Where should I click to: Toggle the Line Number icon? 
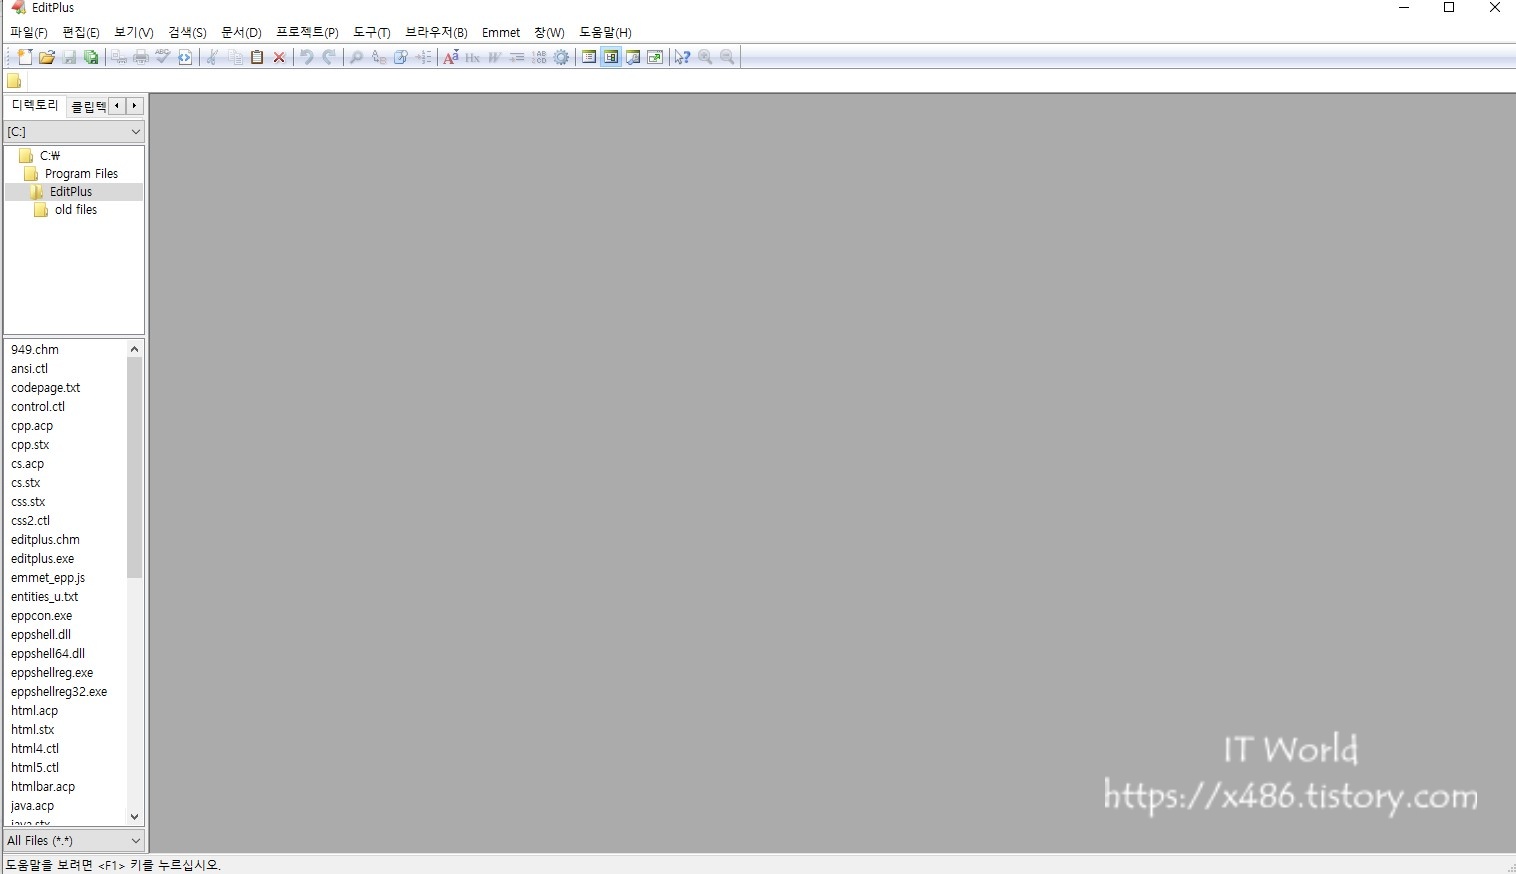click(x=539, y=57)
